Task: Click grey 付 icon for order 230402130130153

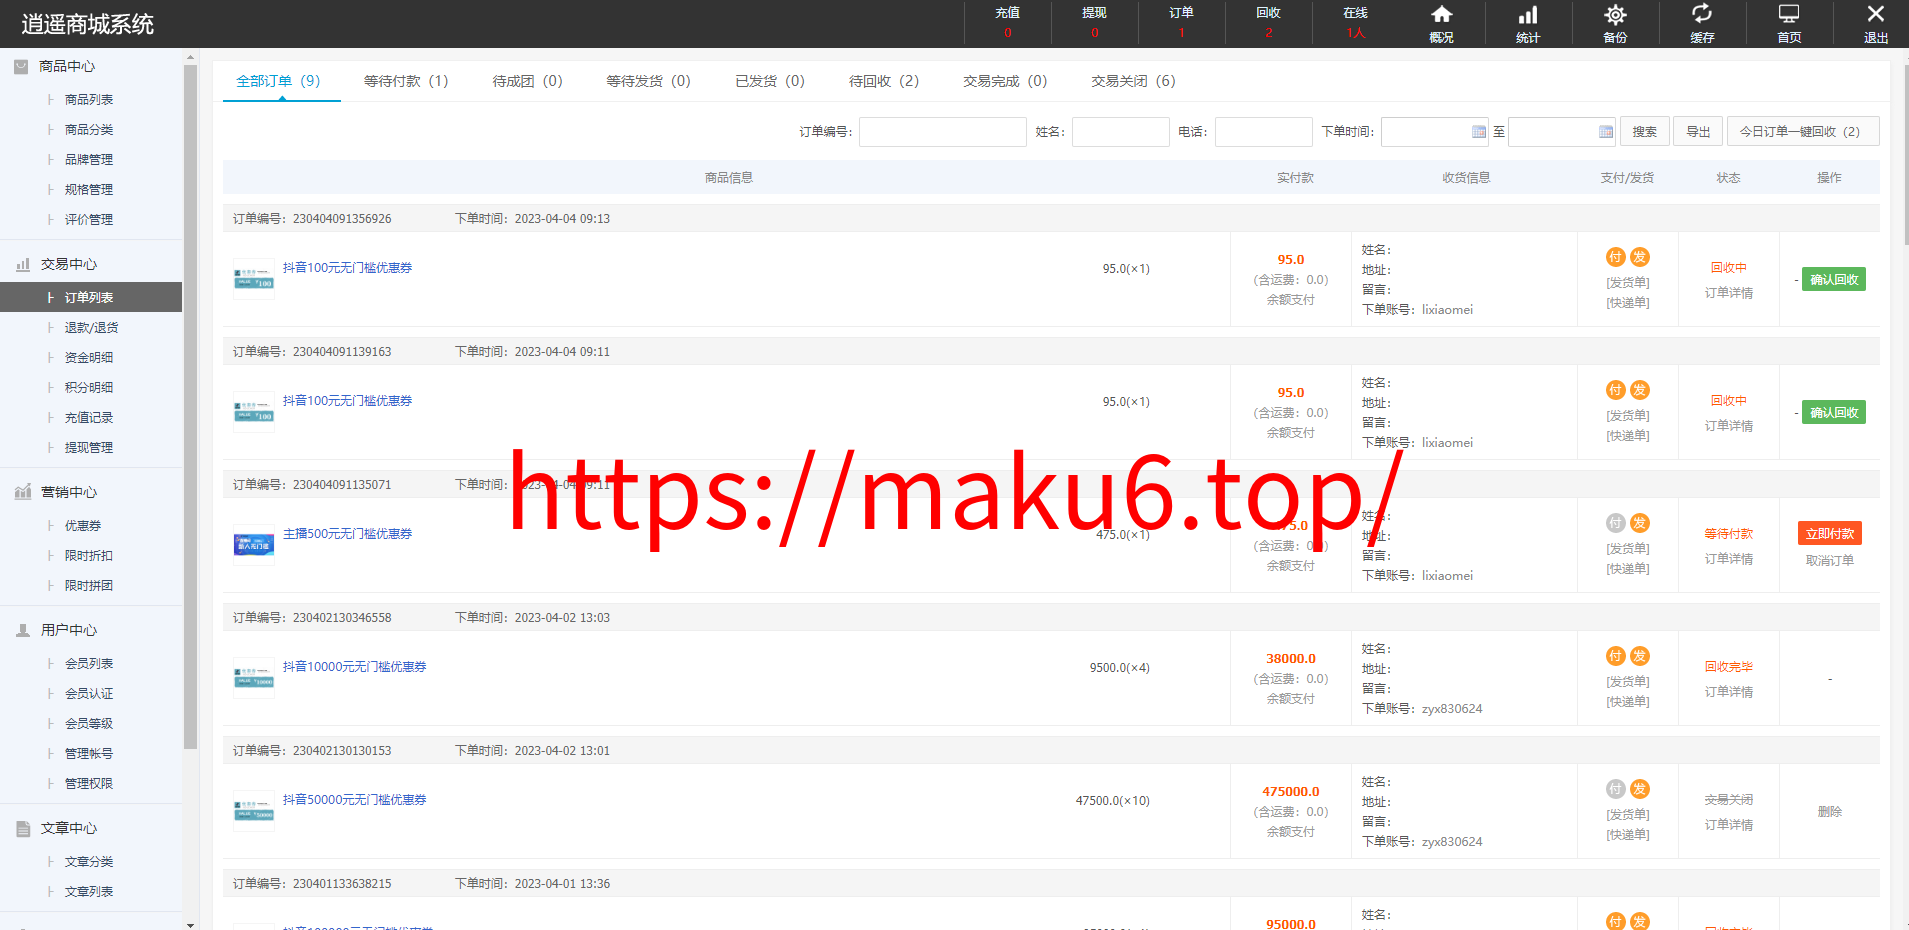Action: tap(1615, 789)
